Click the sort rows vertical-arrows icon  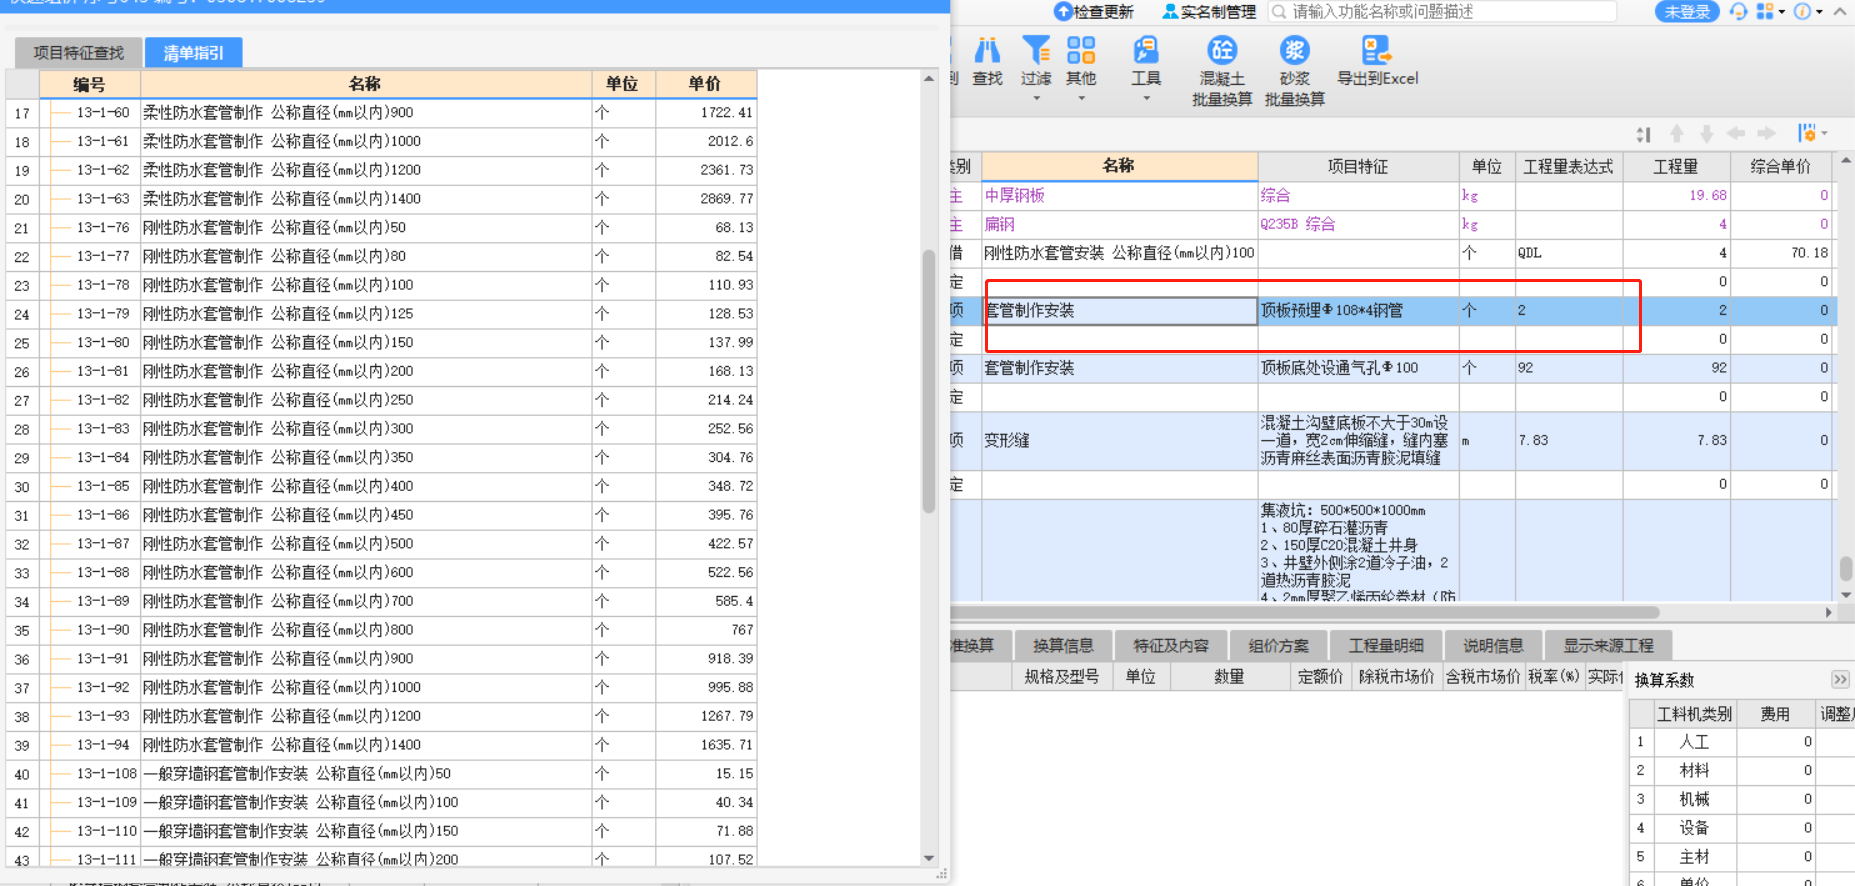tap(1643, 134)
